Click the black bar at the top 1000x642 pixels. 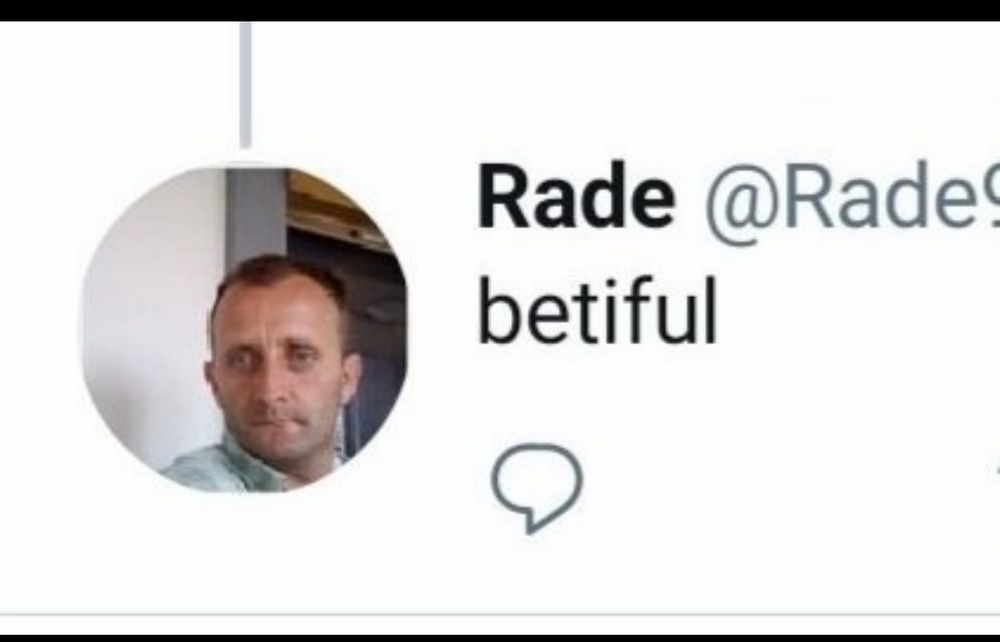(500, 10)
